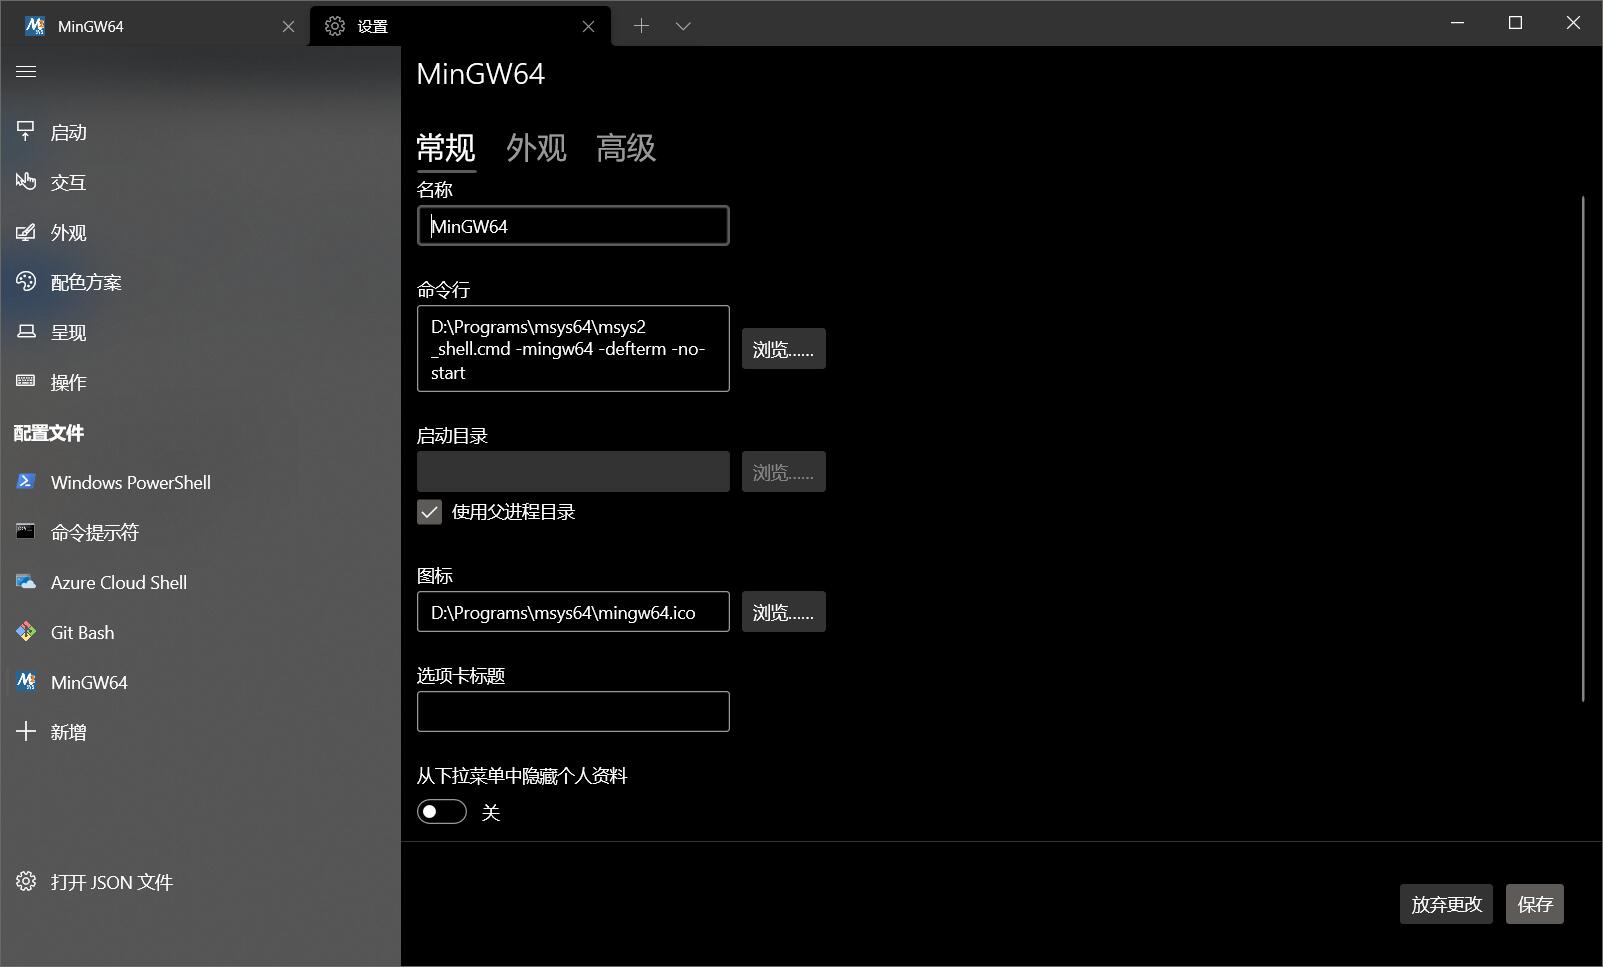Open the 操作 settings page

click(200, 382)
